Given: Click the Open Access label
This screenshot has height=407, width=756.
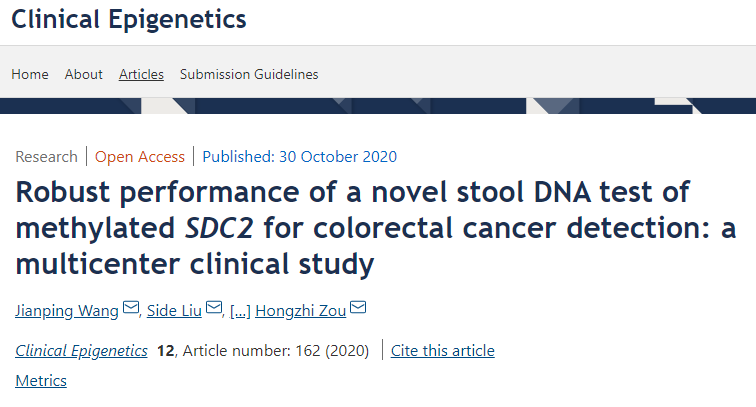Looking at the screenshot, I should (140, 156).
